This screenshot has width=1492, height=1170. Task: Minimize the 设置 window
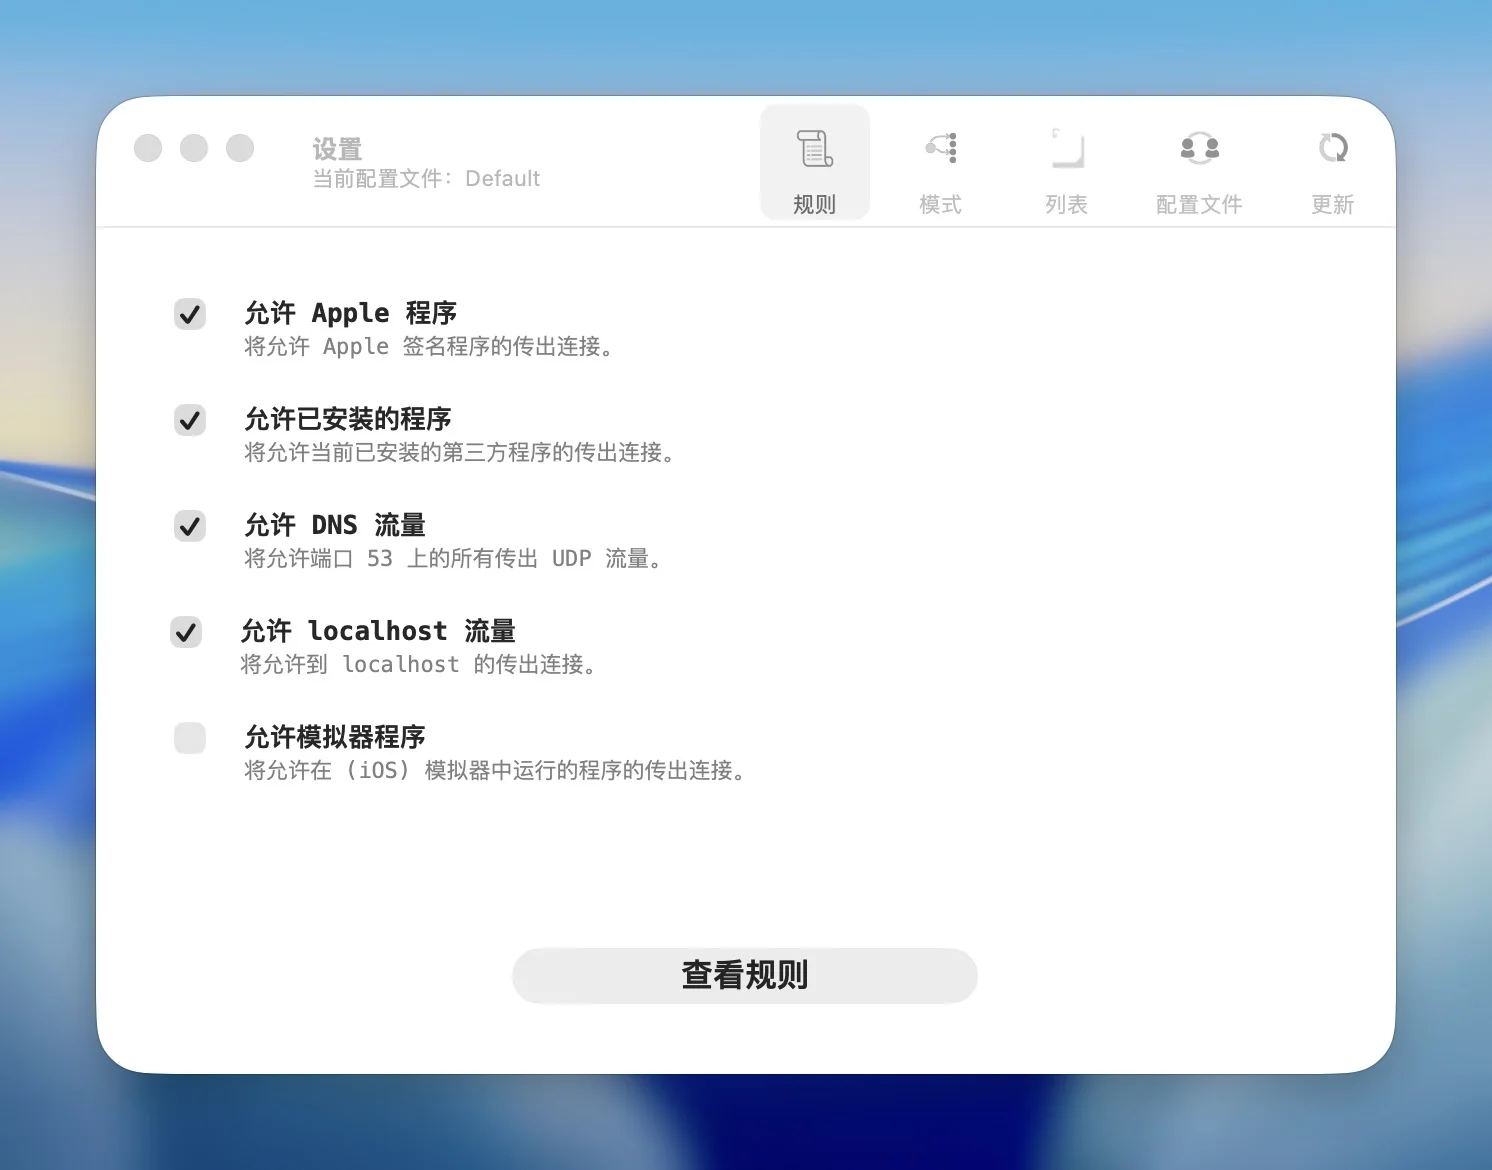click(x=194, y=148)
